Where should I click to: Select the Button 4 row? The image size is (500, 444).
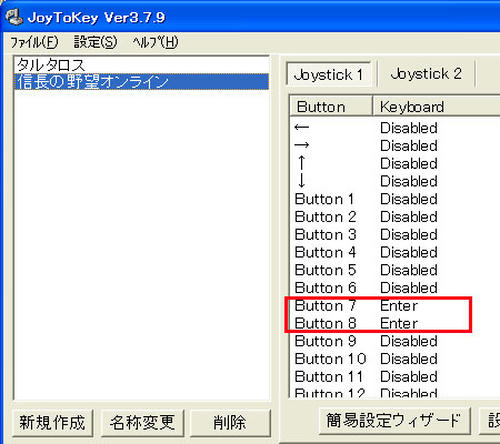(x=395, y=252)
